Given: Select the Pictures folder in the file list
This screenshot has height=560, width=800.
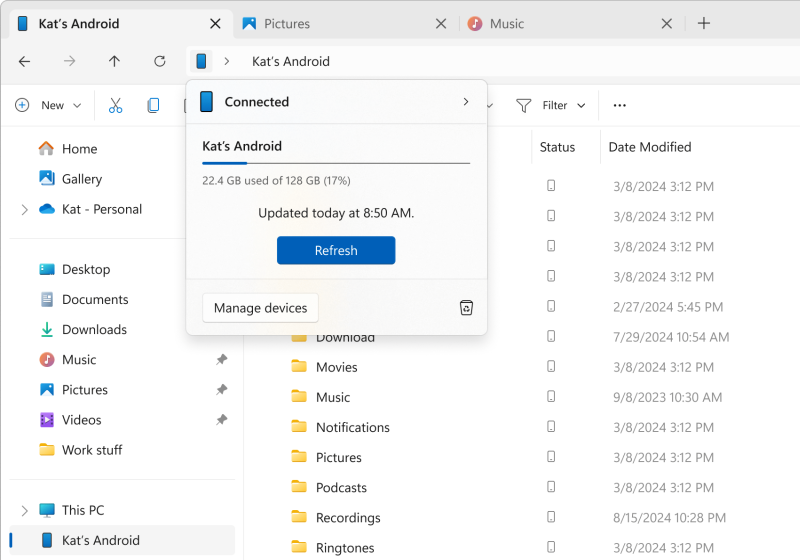Looking at the screenshot, I should coord(338,457).
